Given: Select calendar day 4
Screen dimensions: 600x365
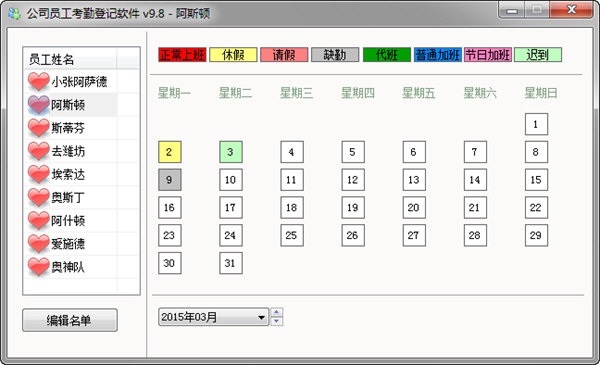Looking at the screenshot, I should 292,152.
